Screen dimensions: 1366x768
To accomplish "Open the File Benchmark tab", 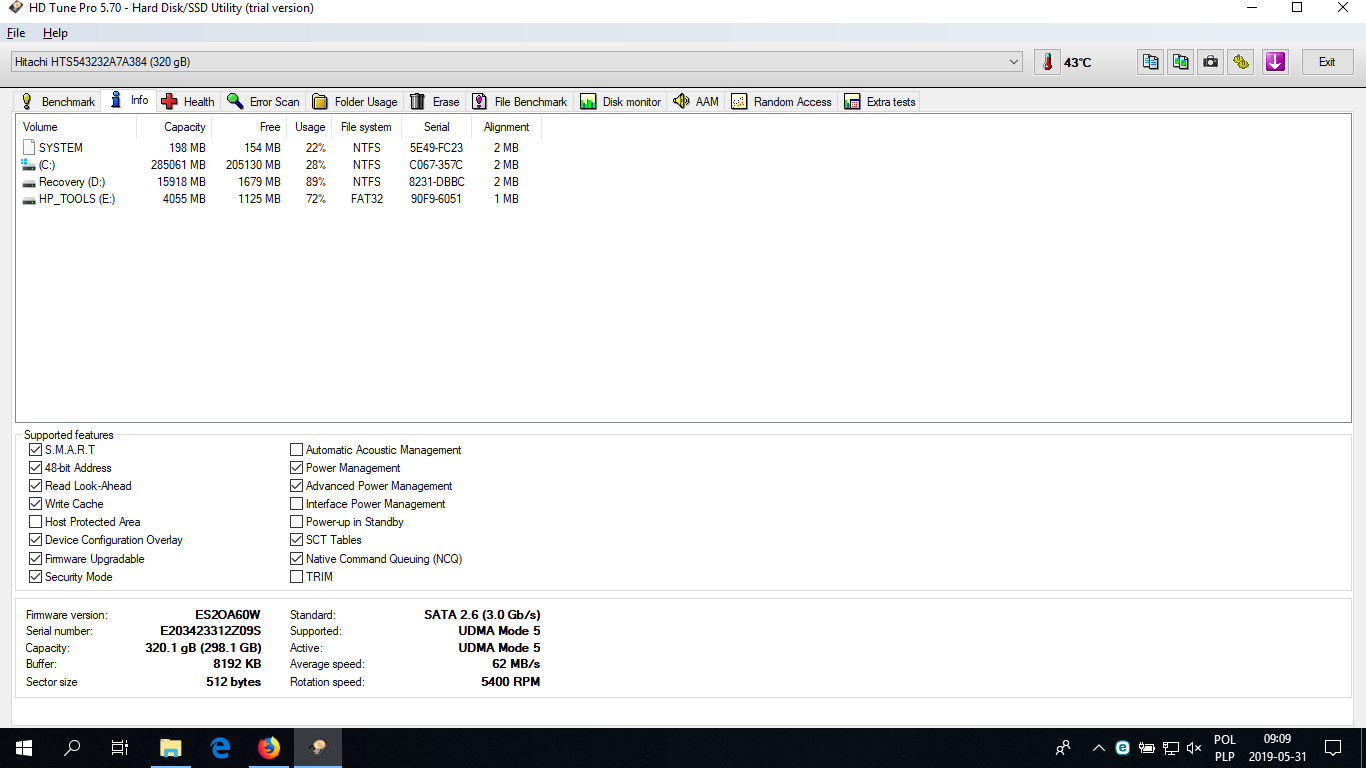I will click(x=520, y=101).
